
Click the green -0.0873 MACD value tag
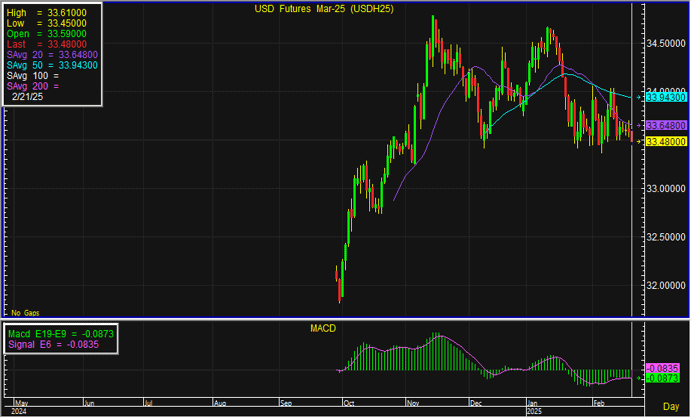(x=661, y=378)
